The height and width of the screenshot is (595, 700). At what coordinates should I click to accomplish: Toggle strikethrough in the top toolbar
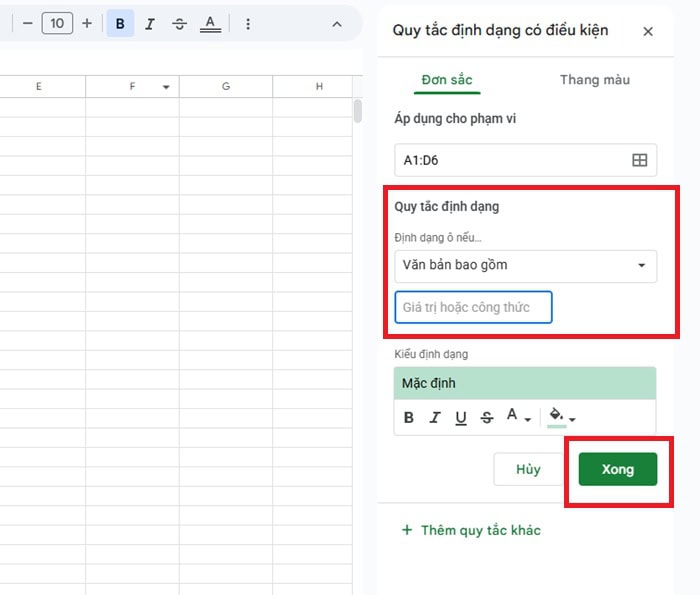(180, 24)
